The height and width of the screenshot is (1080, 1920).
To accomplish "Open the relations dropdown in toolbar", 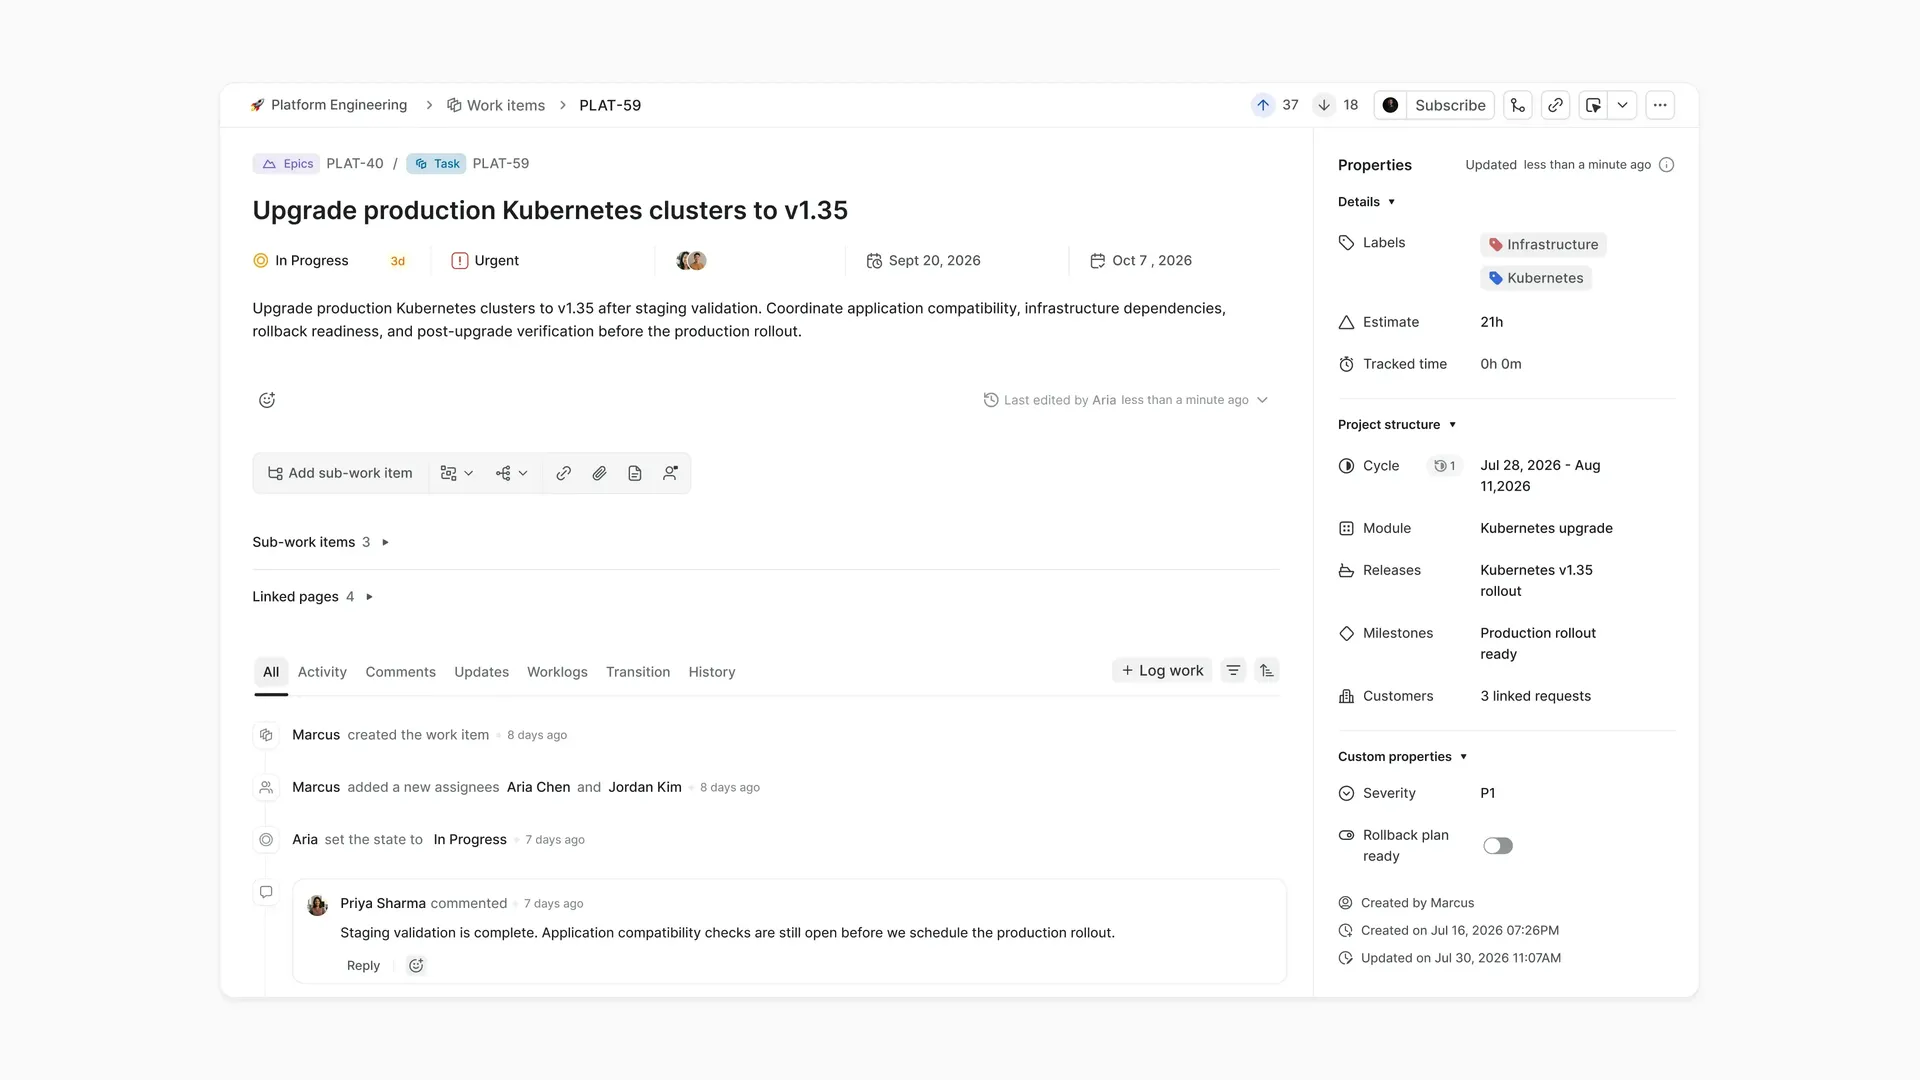I will click(x=511, y=473).
